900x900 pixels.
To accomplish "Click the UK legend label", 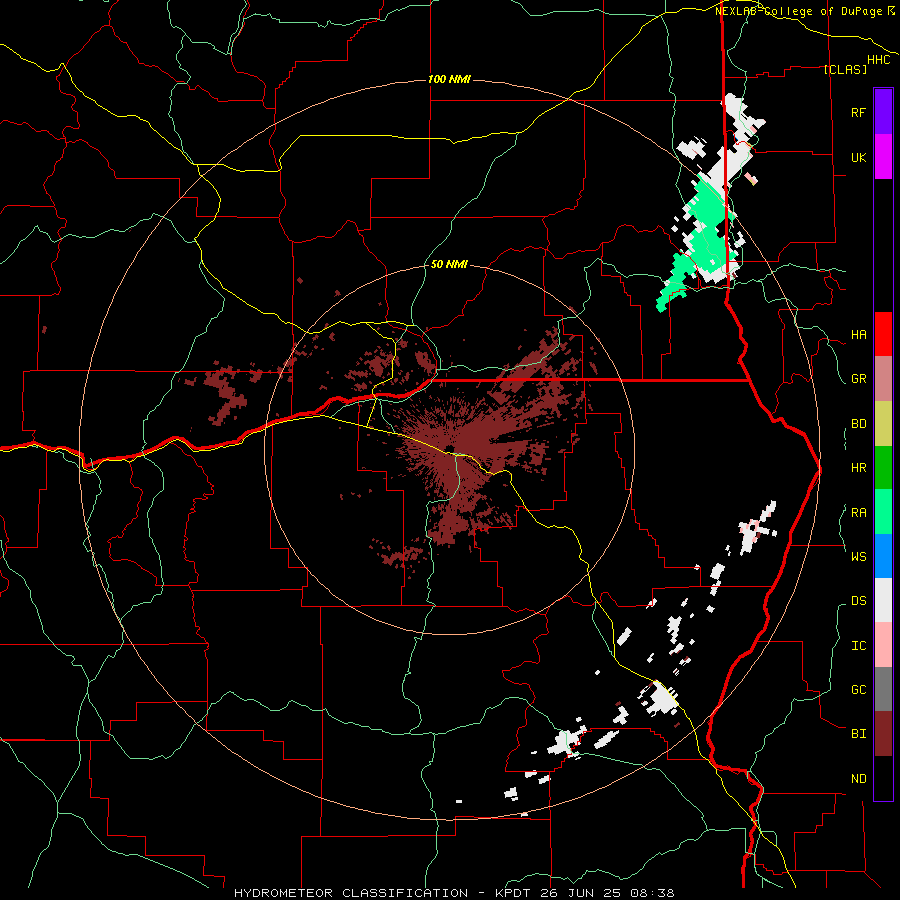I will [858, 157].
